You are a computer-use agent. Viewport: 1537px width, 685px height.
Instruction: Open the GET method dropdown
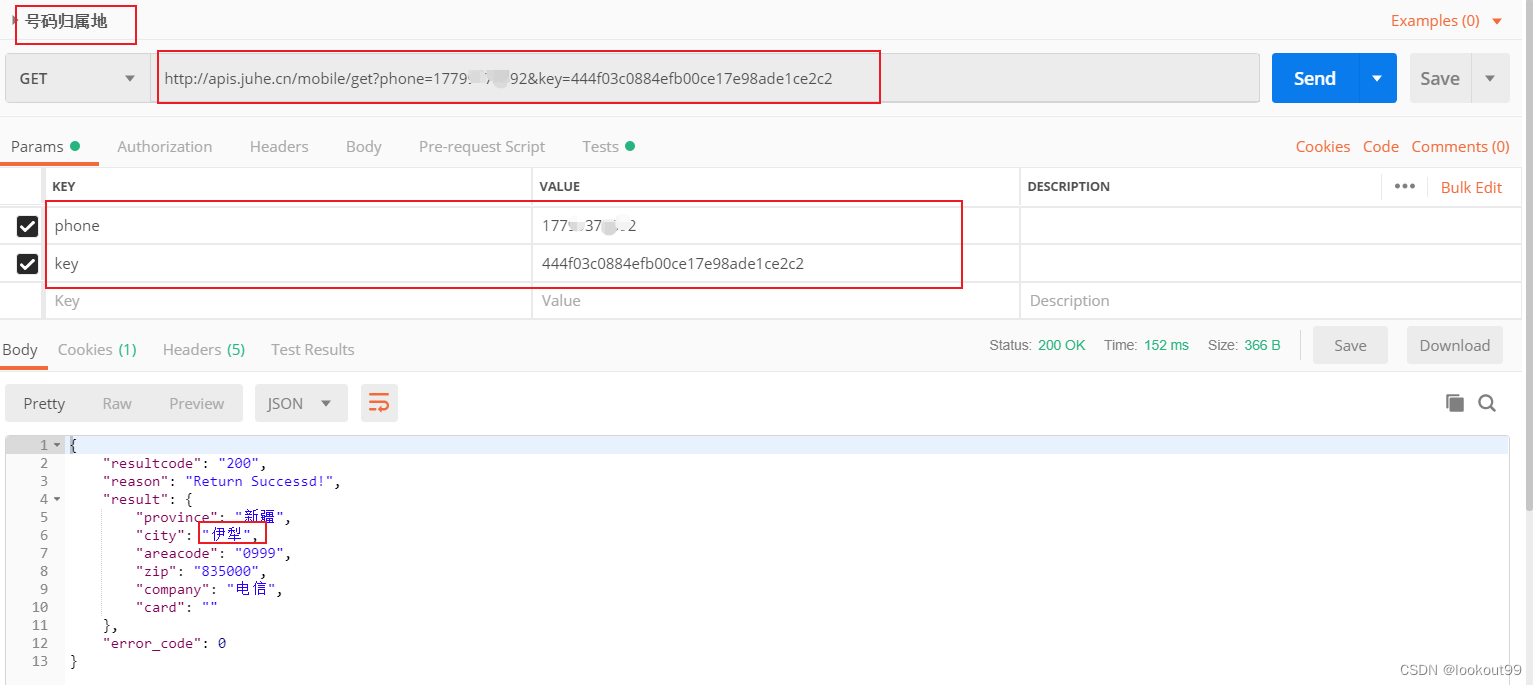point(77,78)
